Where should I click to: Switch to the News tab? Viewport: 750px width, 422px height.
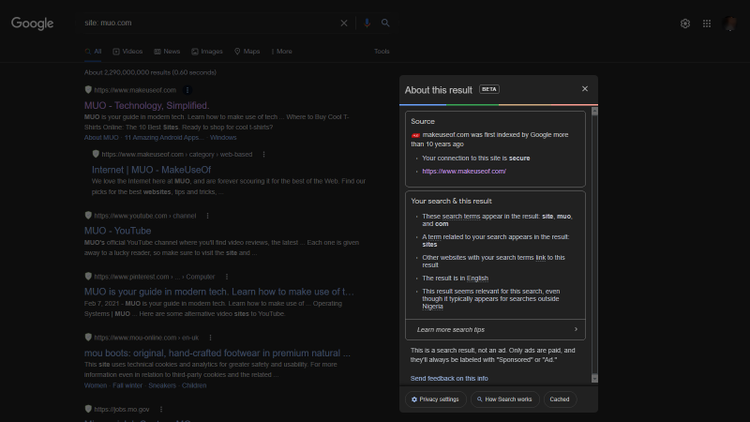[167, 51]
